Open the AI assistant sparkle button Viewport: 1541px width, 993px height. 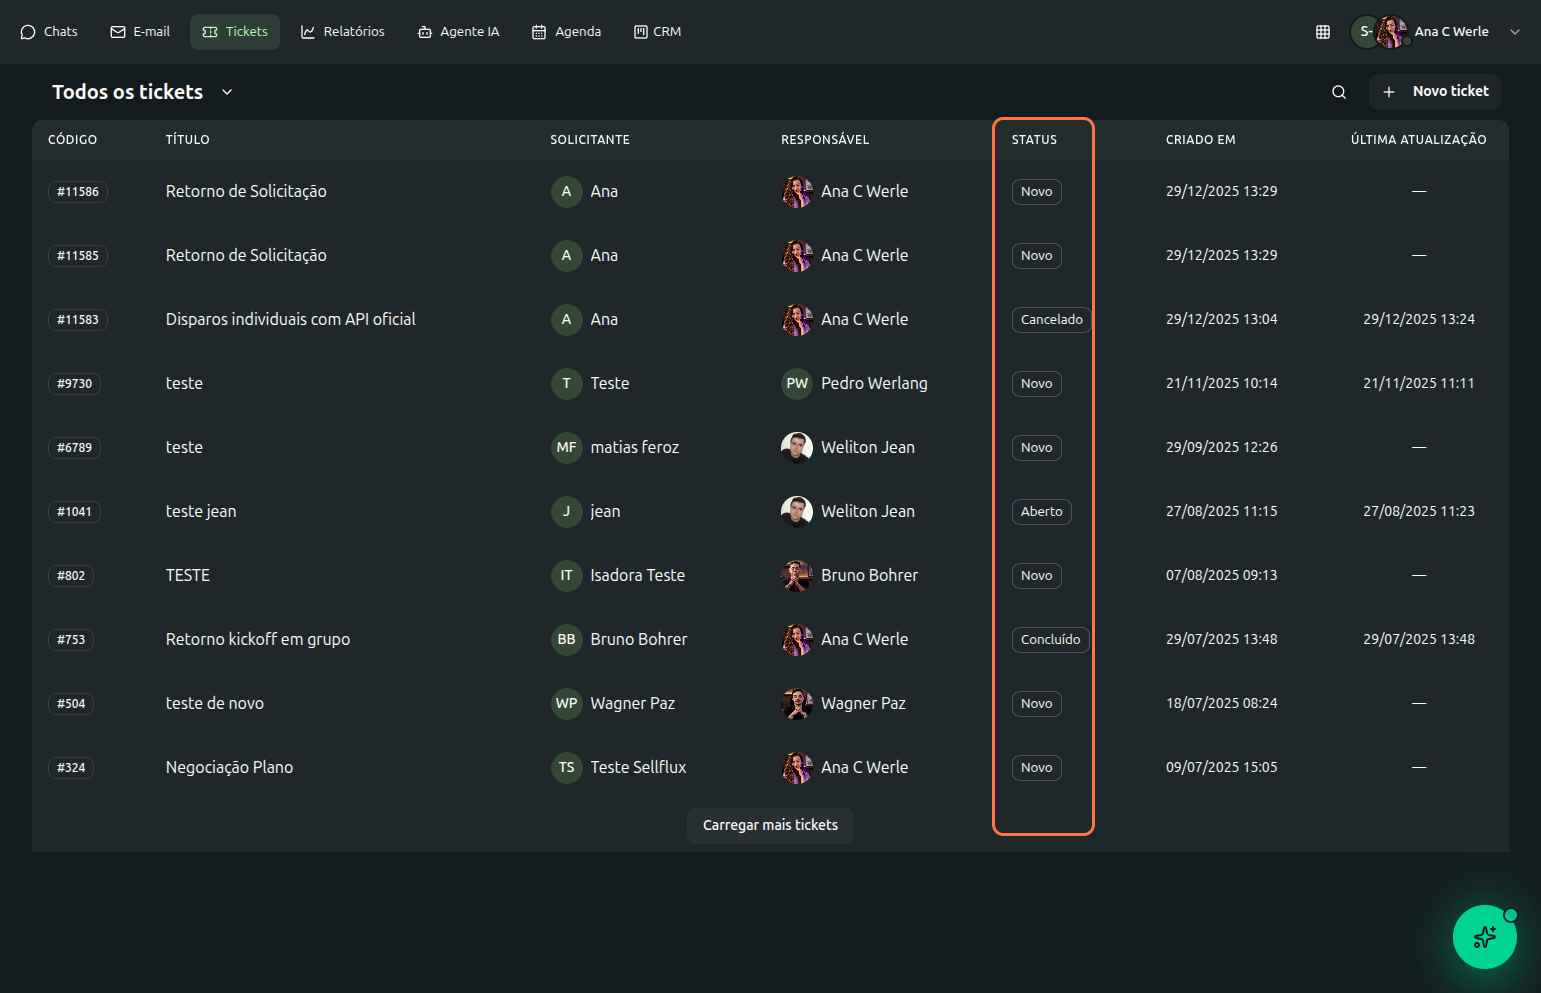[x=1484, y=937]
